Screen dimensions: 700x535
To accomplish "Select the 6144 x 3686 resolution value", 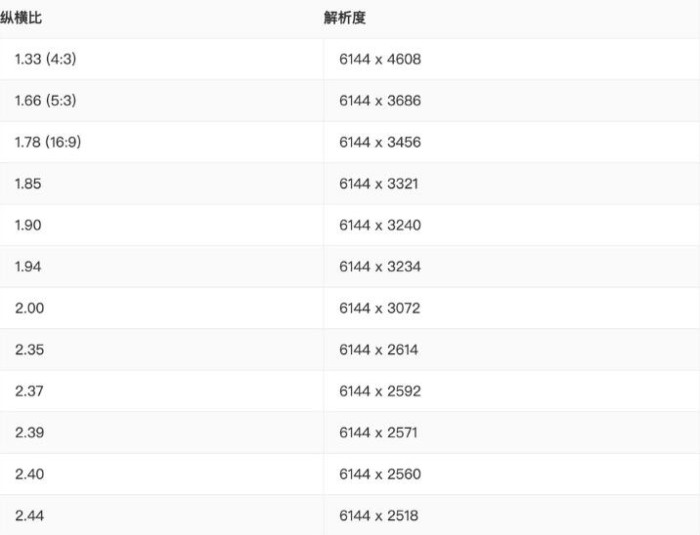I will [x=380, y=100].
